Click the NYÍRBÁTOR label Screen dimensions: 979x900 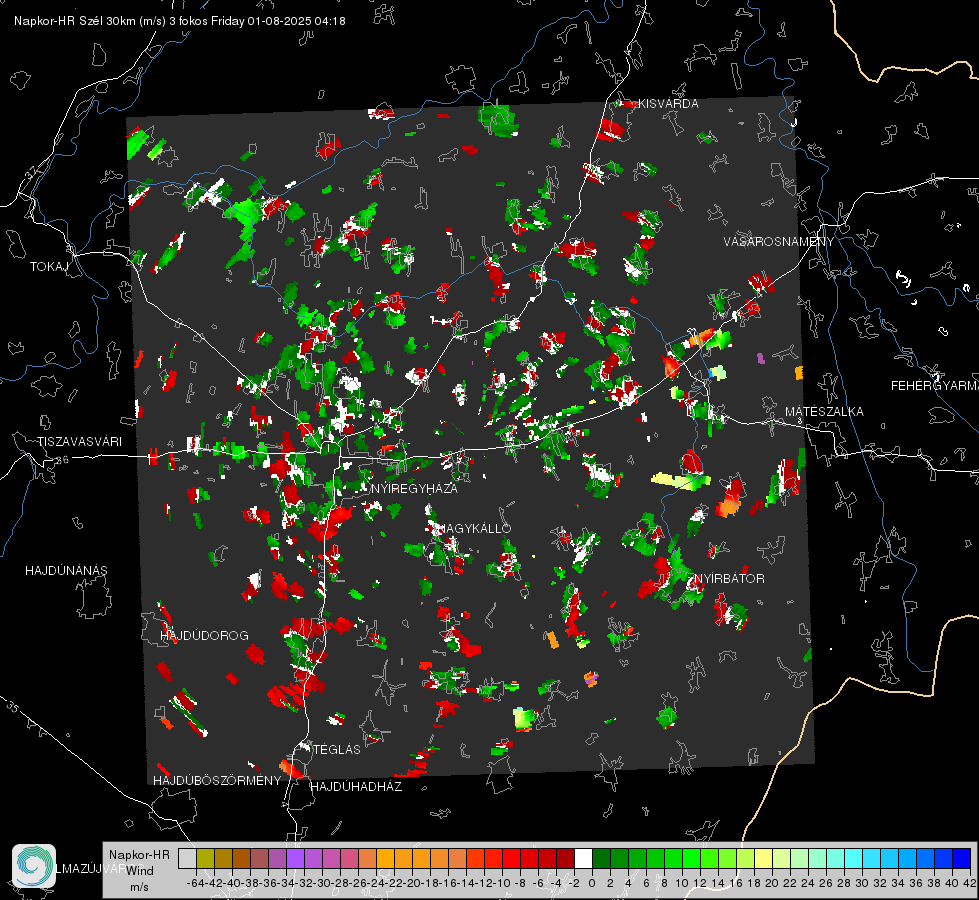[x=729, y=578]
